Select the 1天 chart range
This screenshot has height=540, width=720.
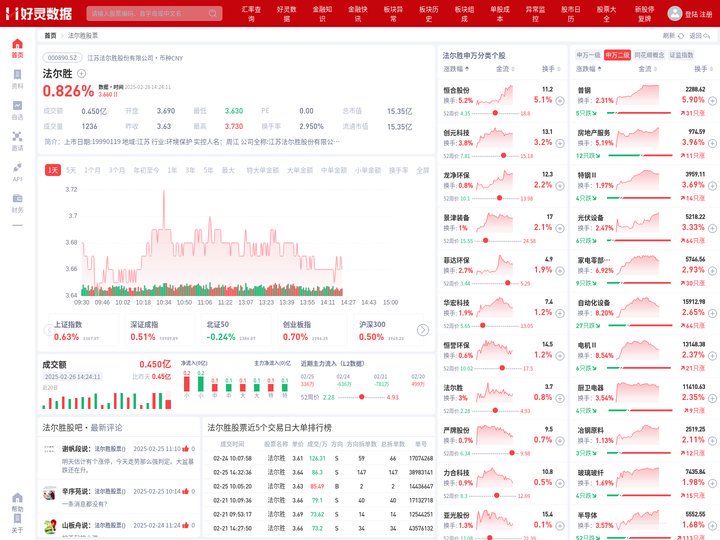click(53, 170)
